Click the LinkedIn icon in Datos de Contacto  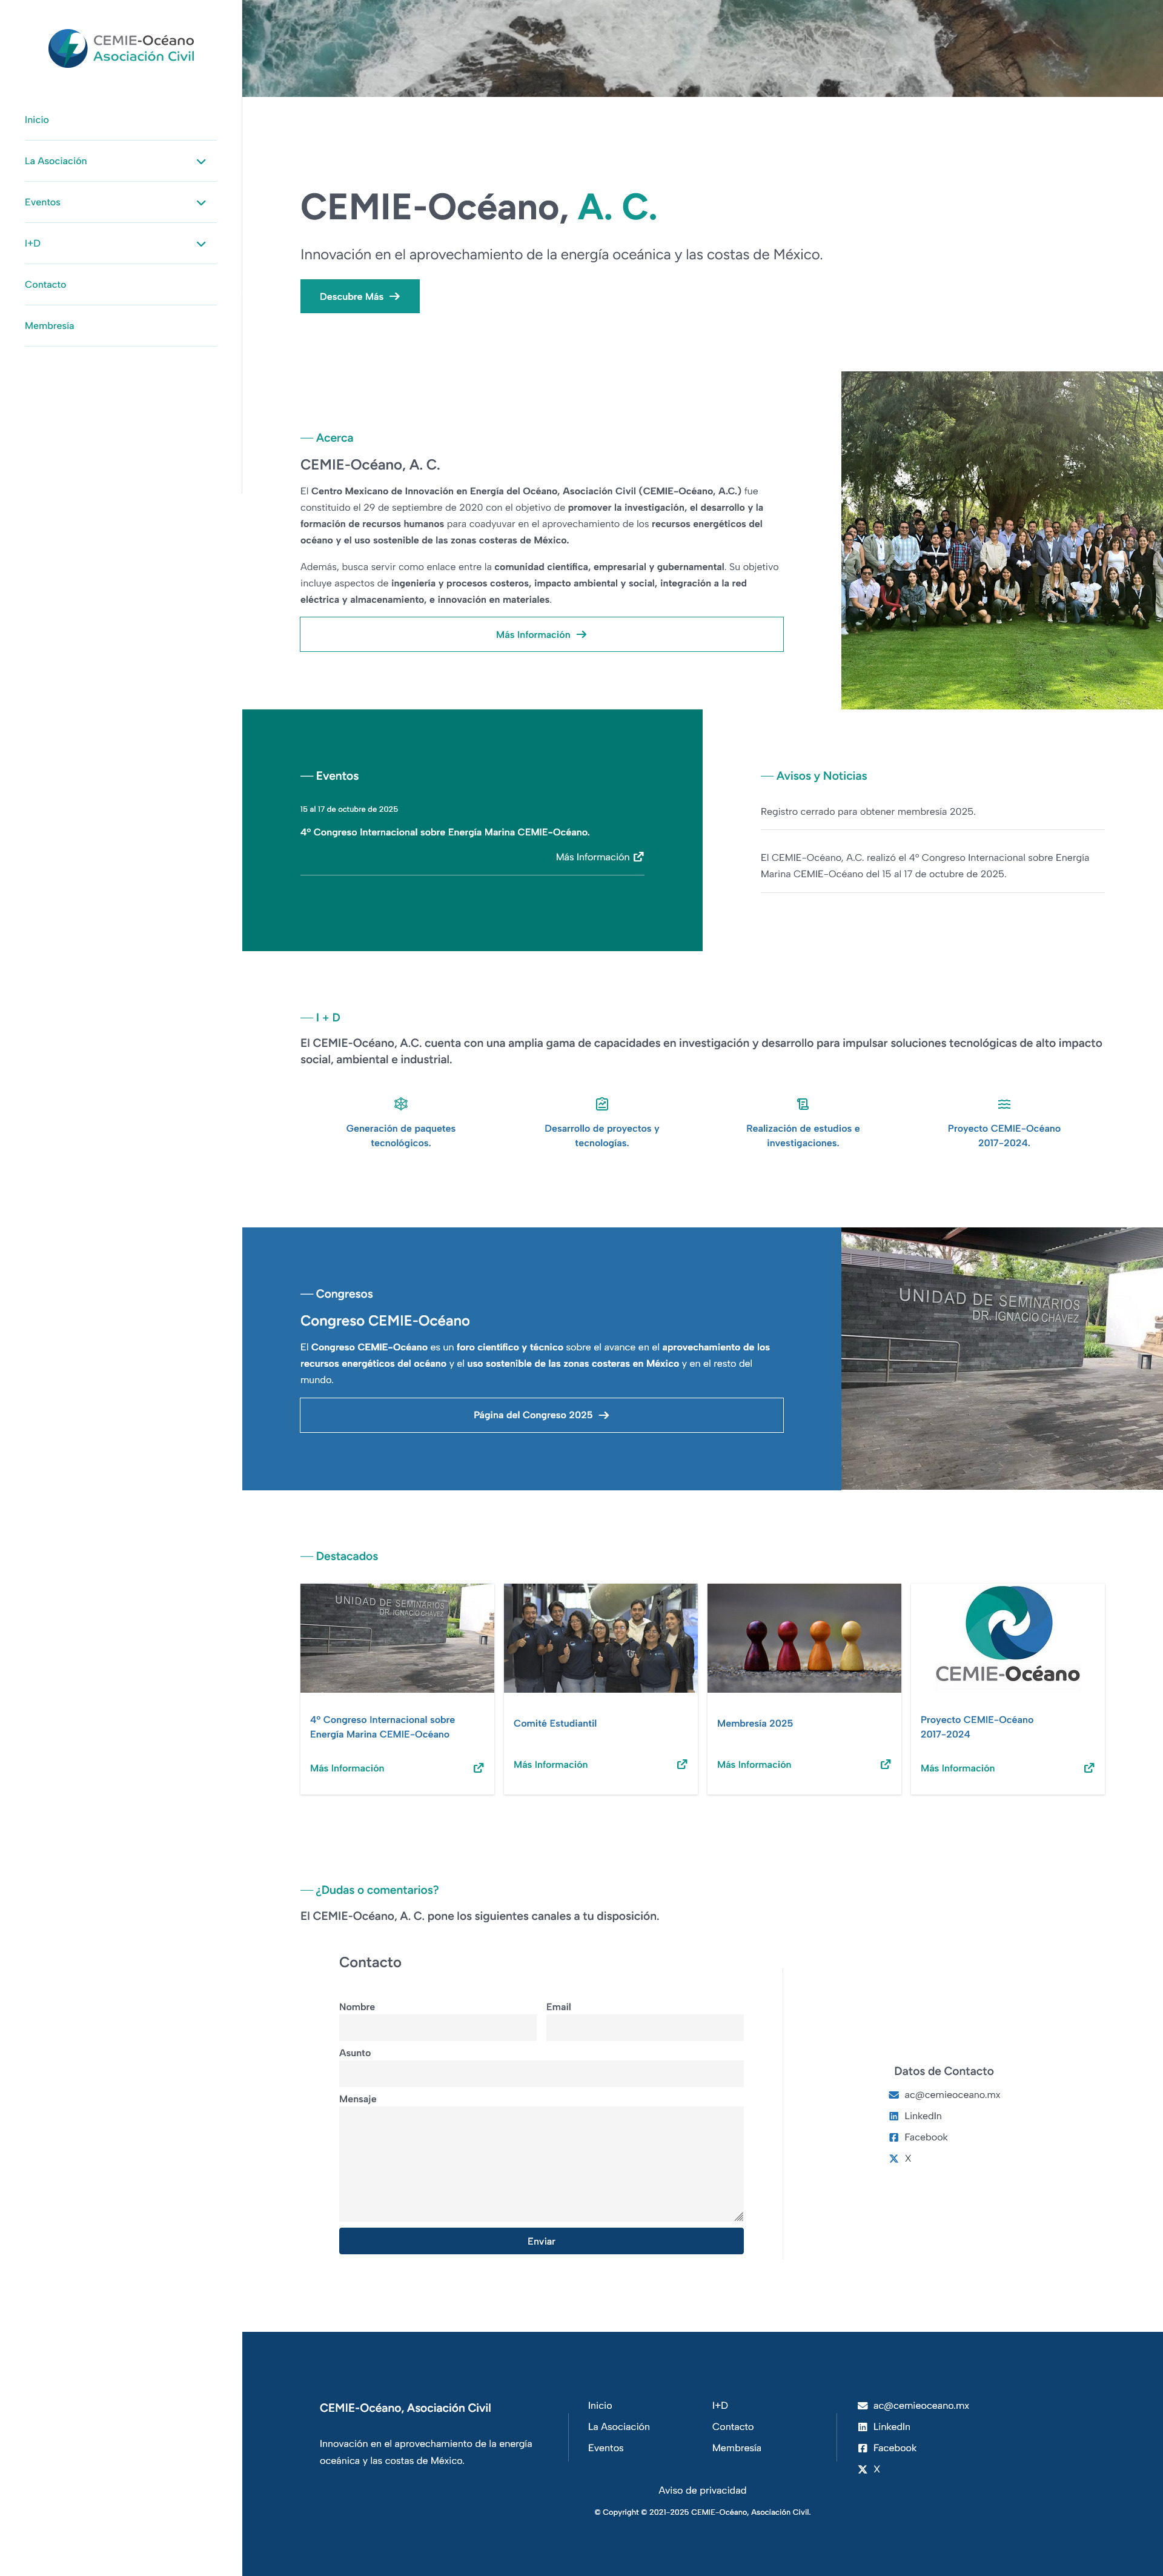[x=894, y=2116]
